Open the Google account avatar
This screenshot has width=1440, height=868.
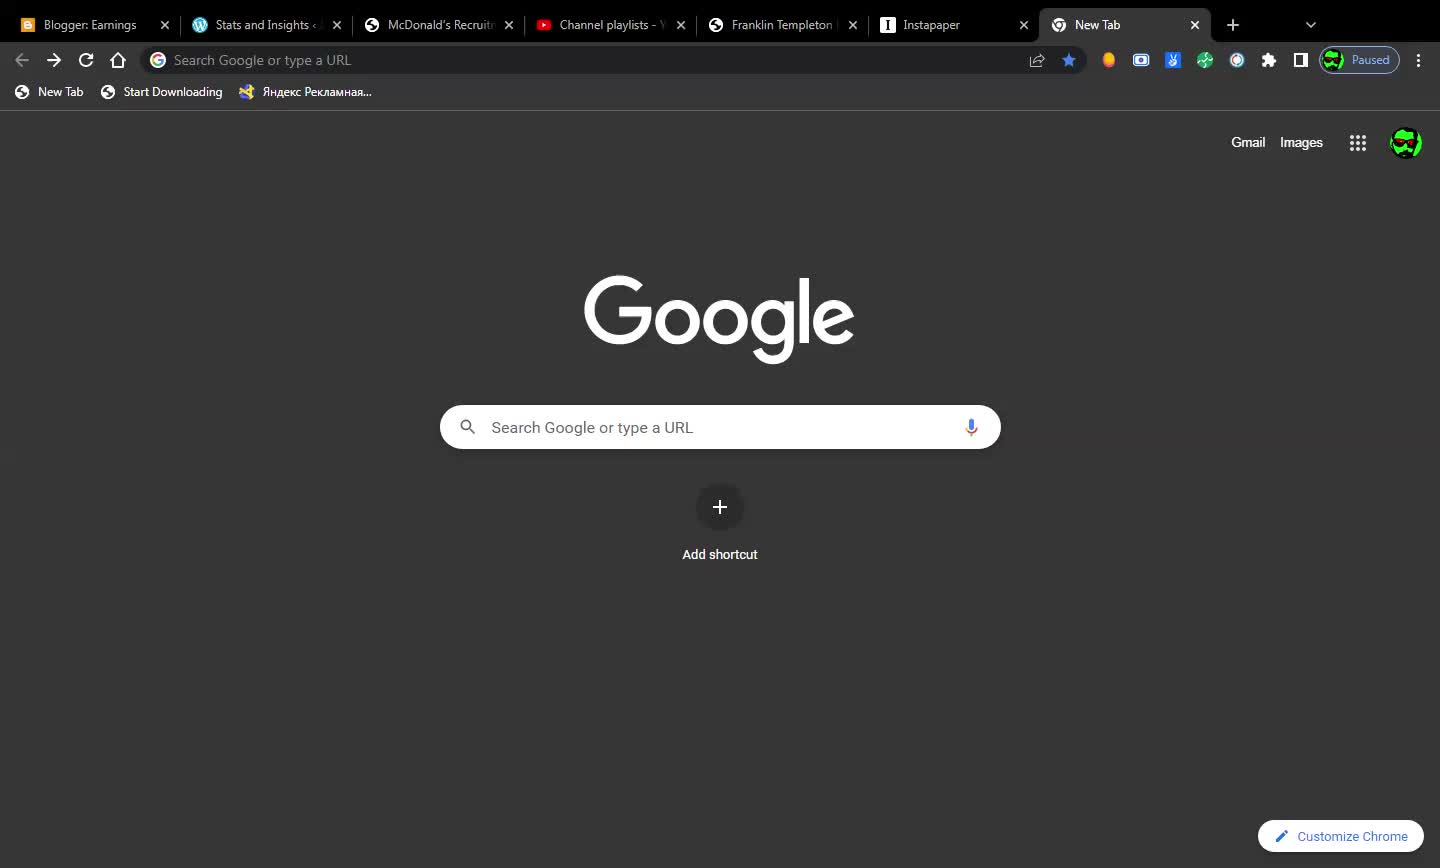1405,143
